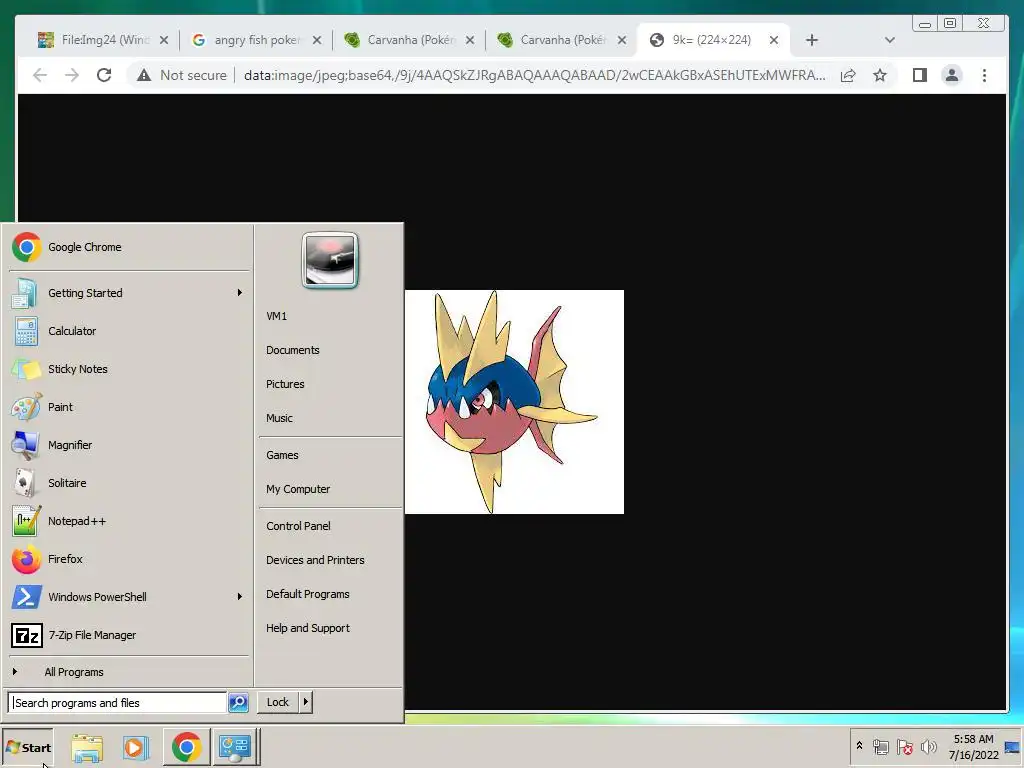Switch to the second Carvanha tab
This screenshot has height=768, width=1024.
coord(562,40)
